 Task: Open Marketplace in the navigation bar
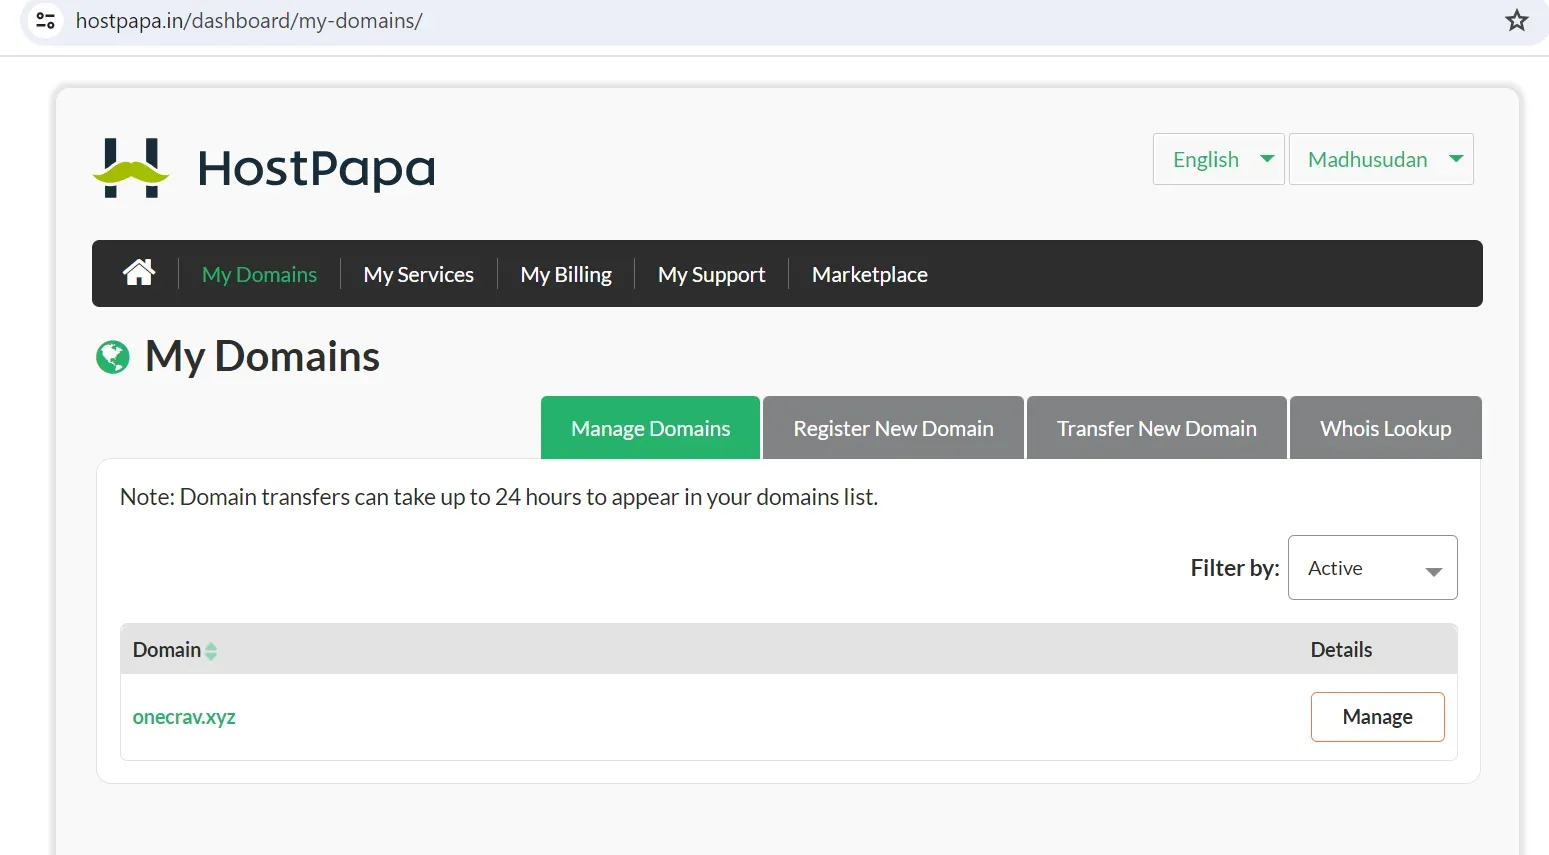(x=870, y=274)
